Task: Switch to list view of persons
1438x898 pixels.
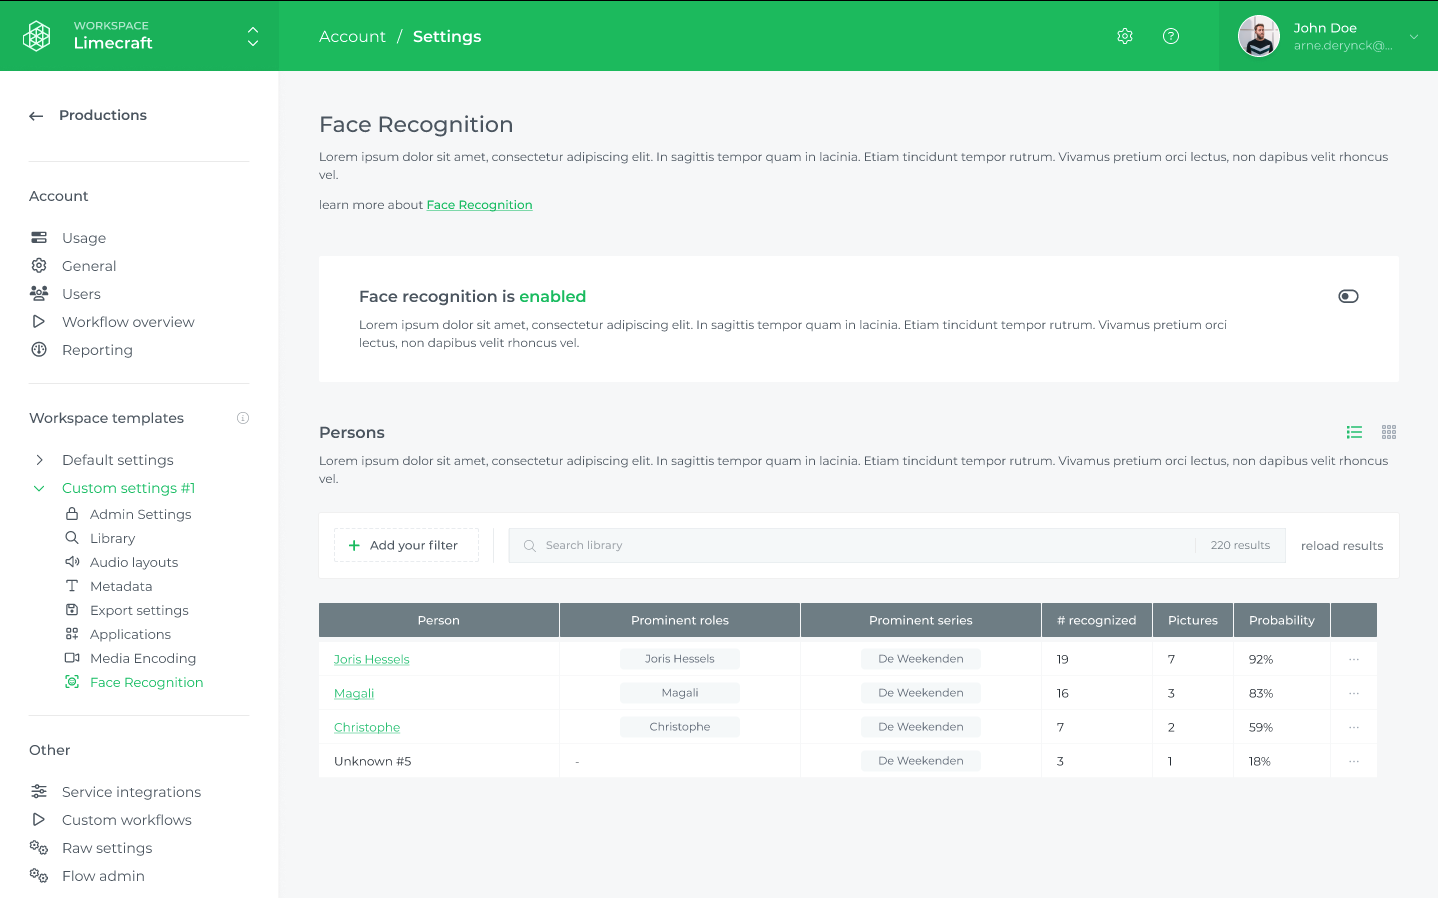Action: [x=1354, y=432]
